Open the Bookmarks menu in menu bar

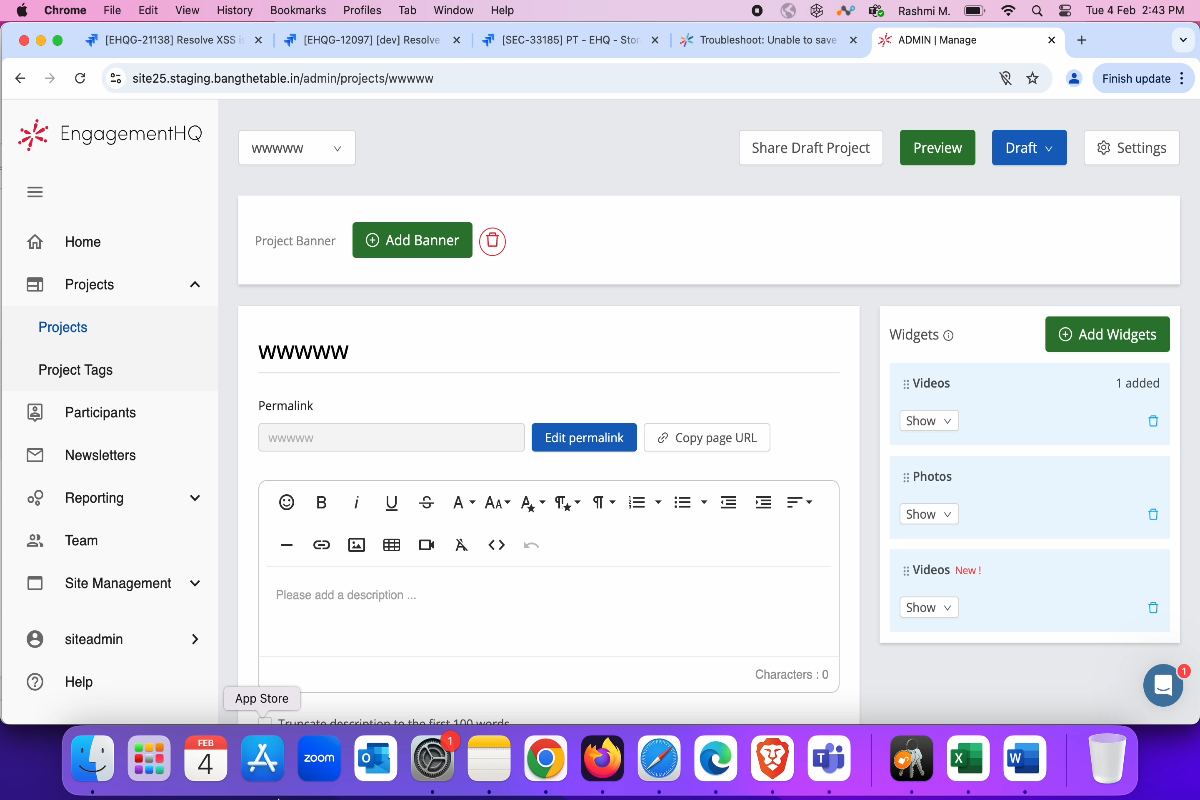298,10
